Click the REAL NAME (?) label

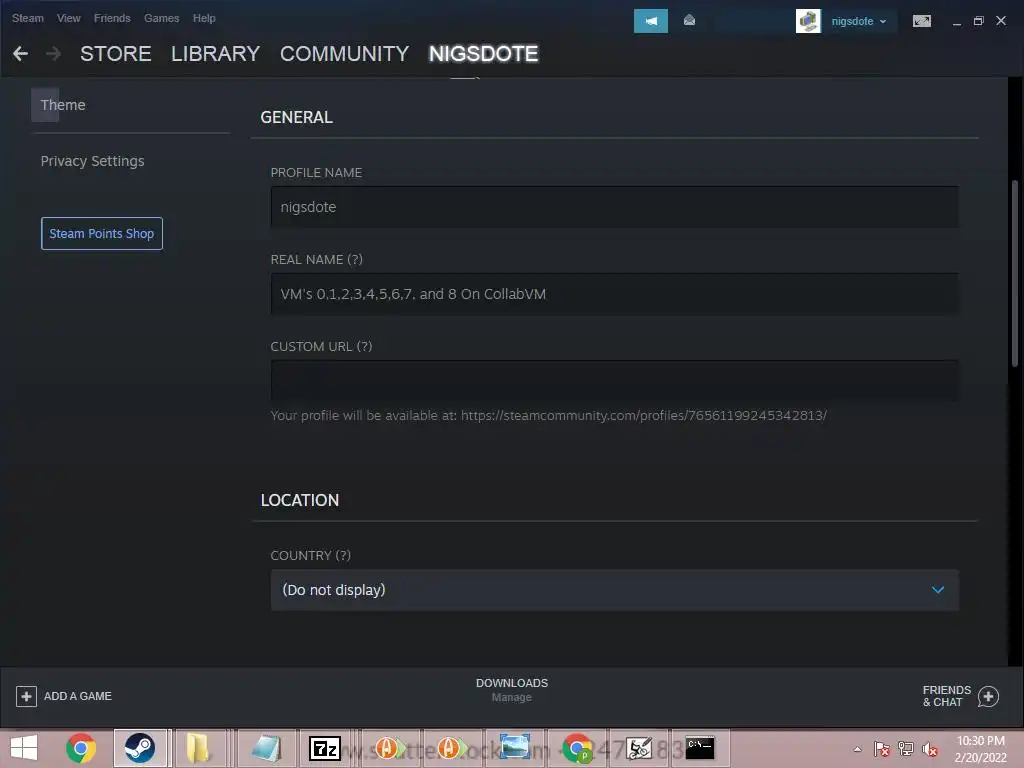point(317,259)
